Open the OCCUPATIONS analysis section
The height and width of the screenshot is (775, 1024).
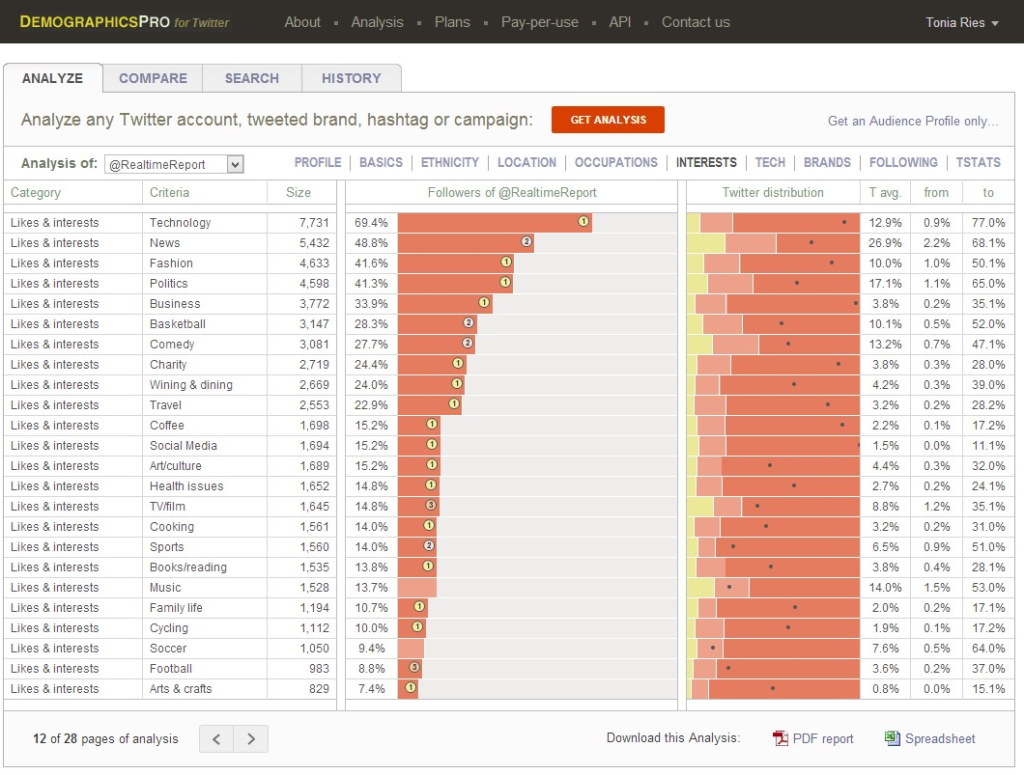pos(616,163)
